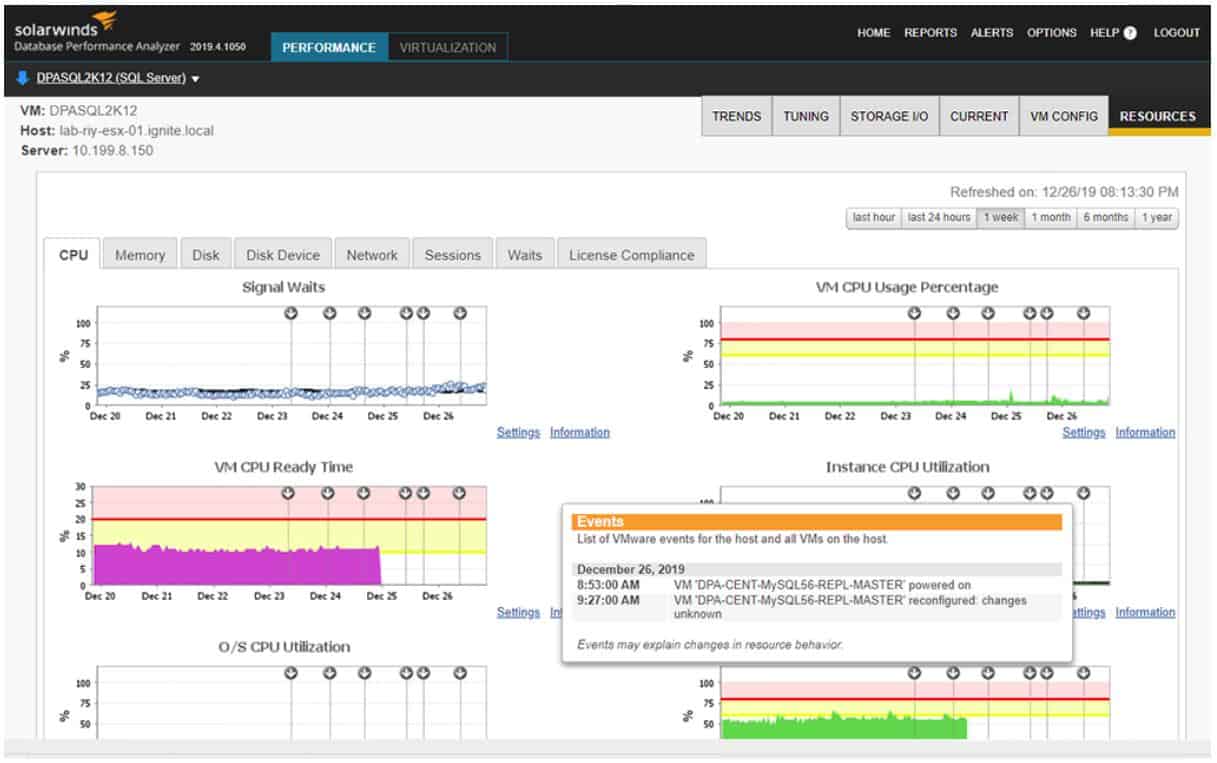1217x763 pixels.
Task: Click last event marker on Signal Waits chart
Action: [x=460, y=313]
